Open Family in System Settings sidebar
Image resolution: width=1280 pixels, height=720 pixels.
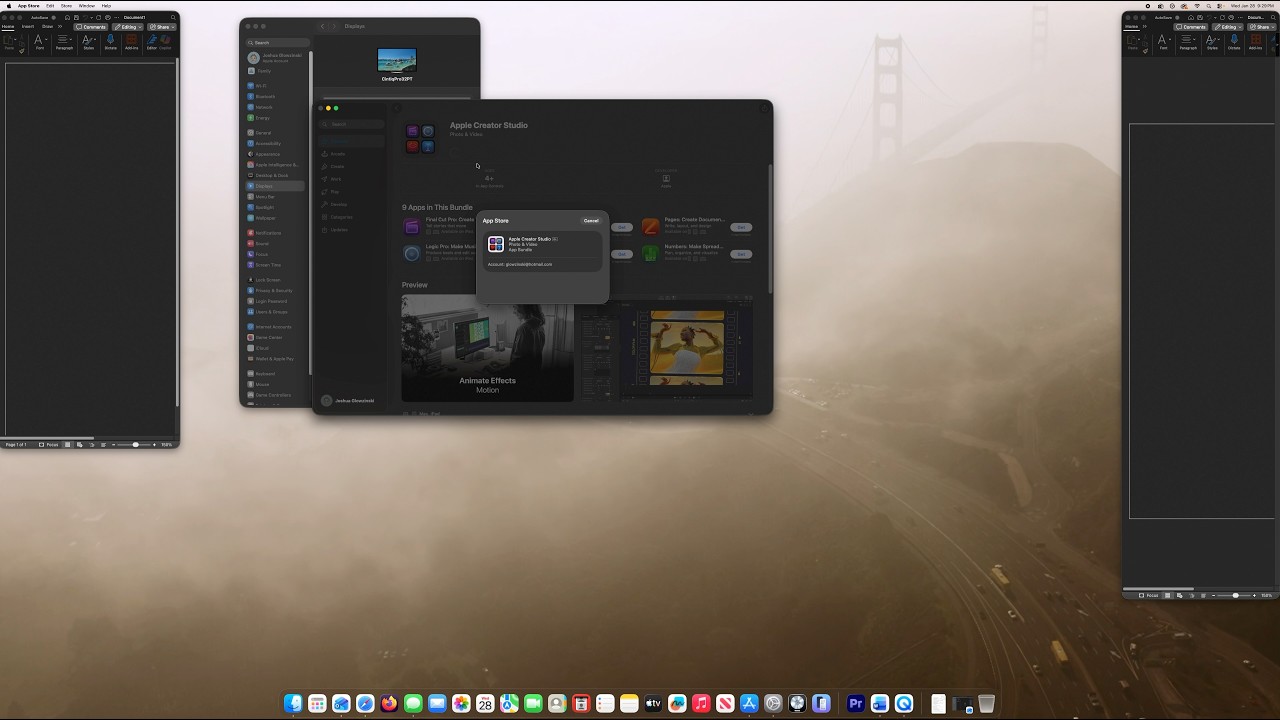tap(277, 71)
